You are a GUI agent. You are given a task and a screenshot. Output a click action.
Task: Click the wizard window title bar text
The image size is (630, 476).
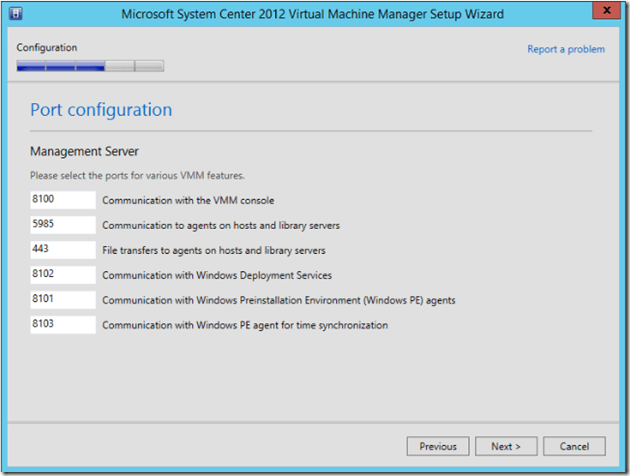coord(312,14)
